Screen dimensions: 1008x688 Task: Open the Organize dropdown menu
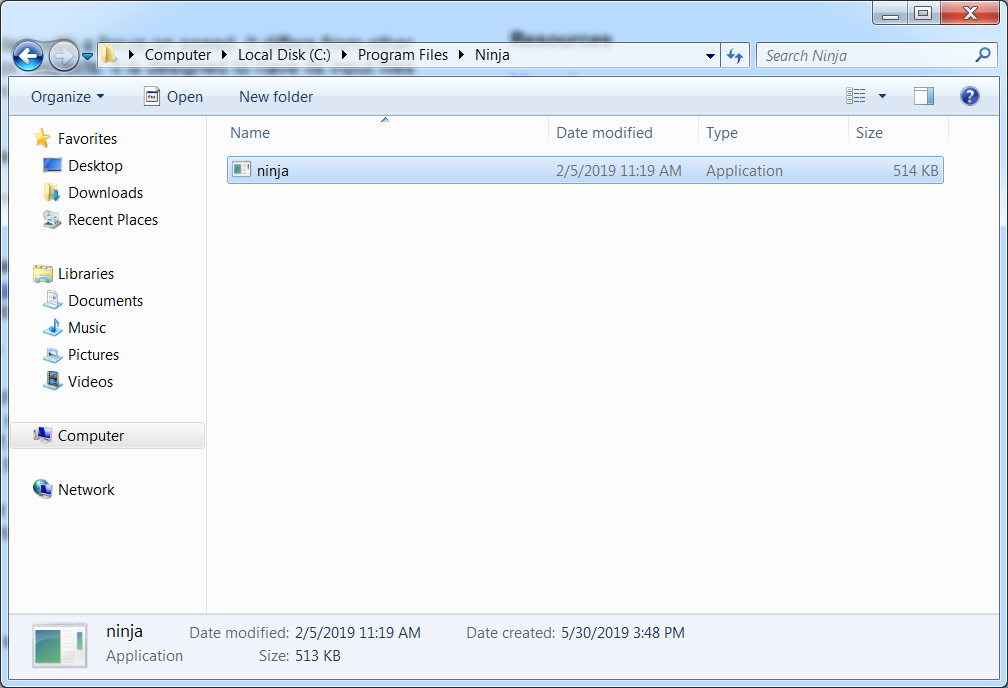coord(67,97)
